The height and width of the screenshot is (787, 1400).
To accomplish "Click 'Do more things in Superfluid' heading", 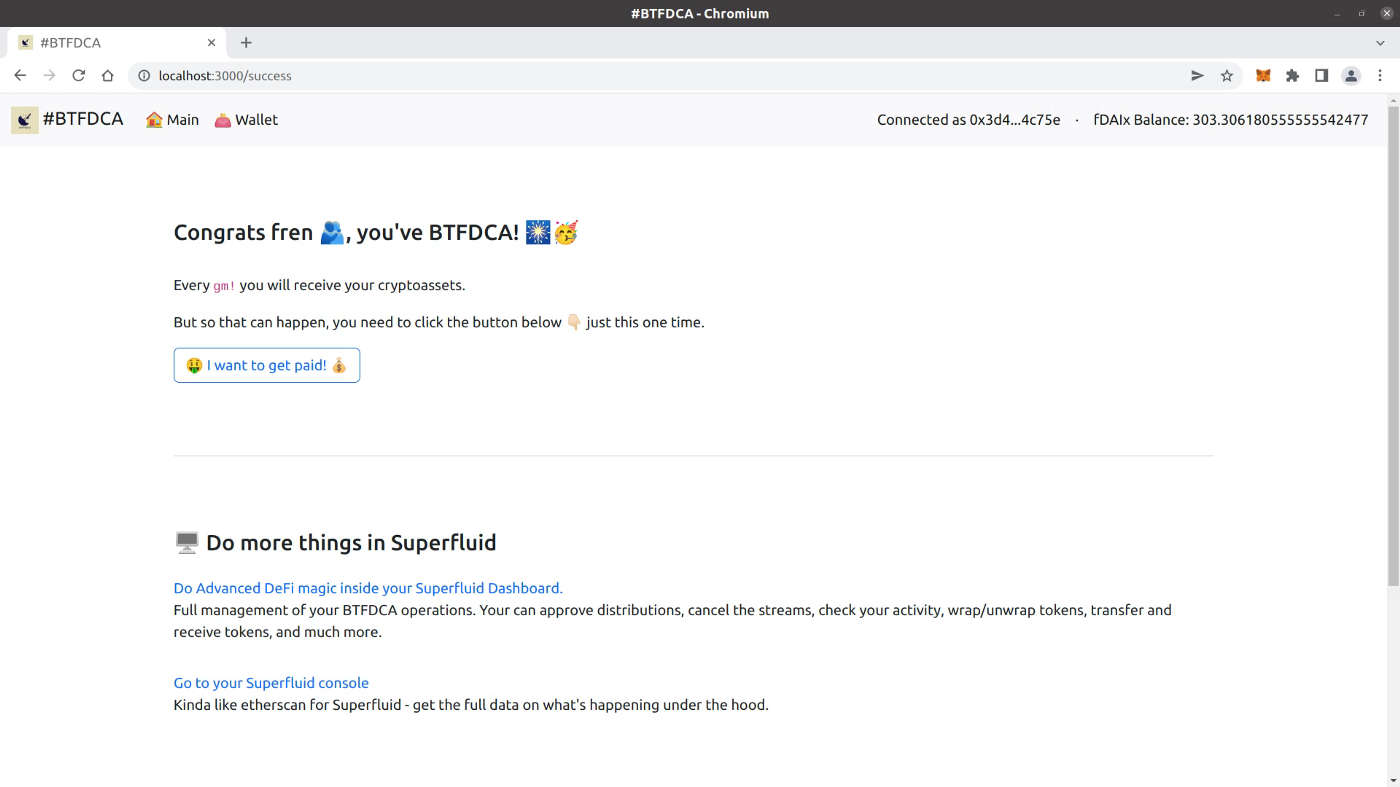I will [x=335, y=543].
